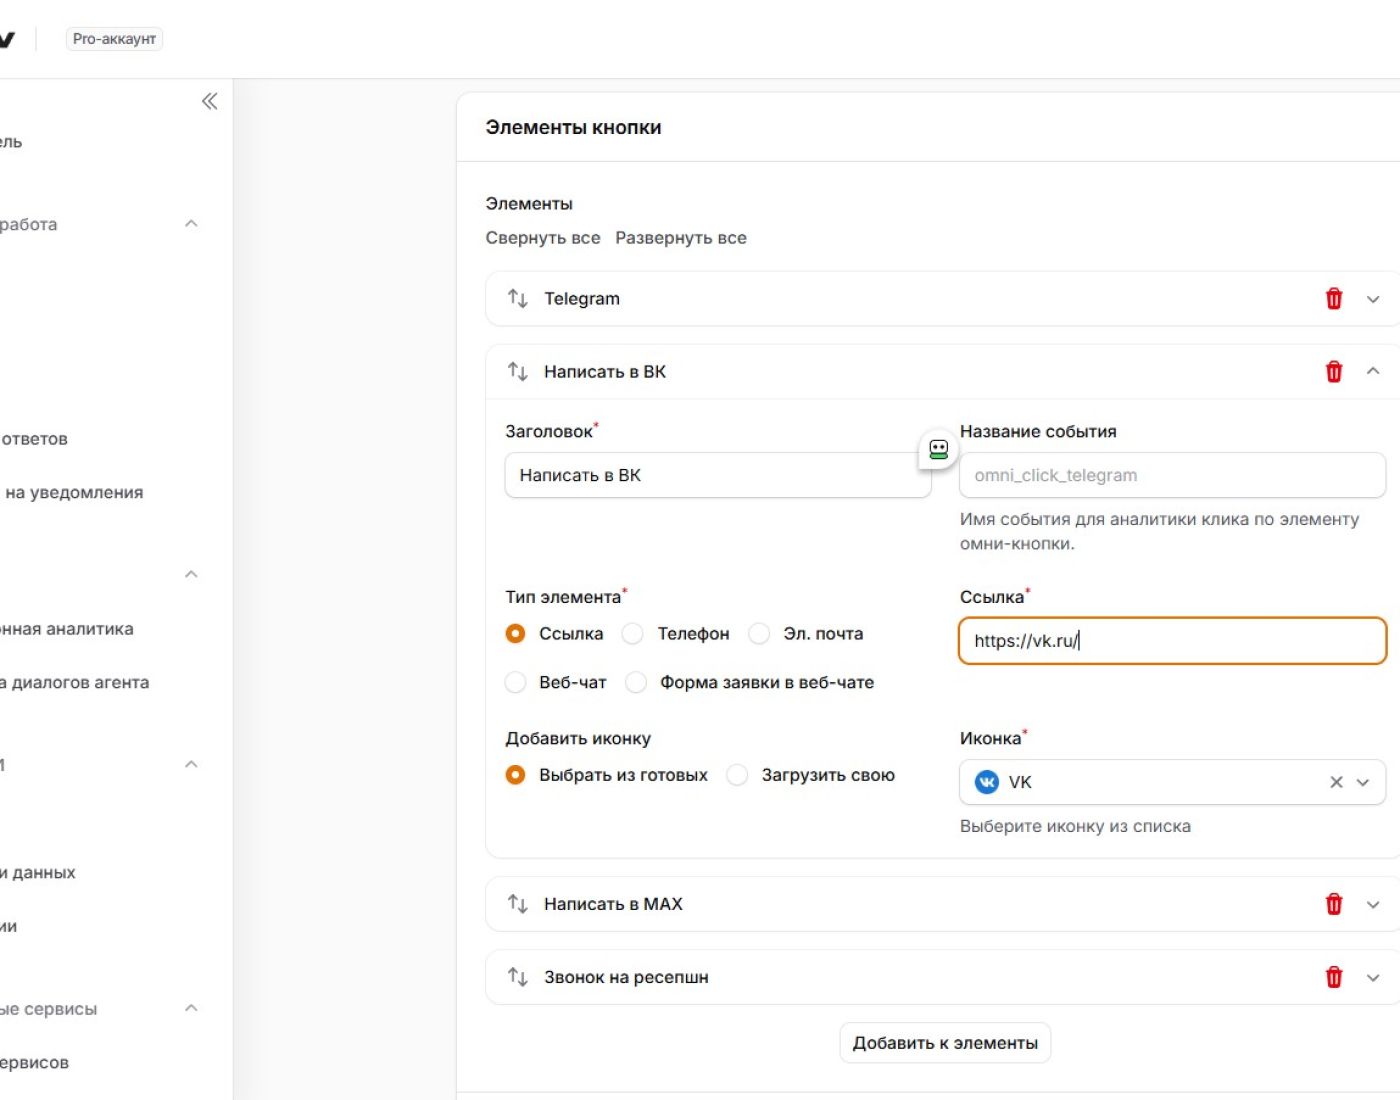Click the robot assistant icon near Заголовок
1400x1100 pixels.
(x=938, y=450)
